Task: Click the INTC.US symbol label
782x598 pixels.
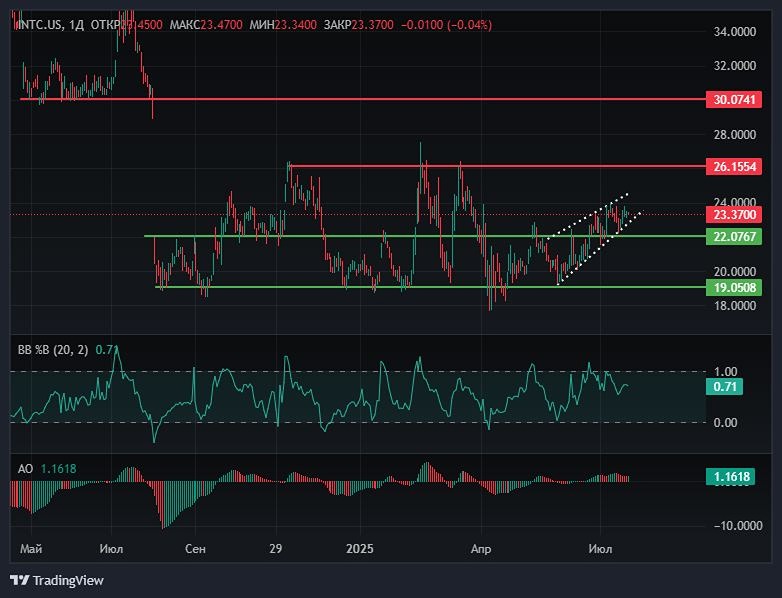Action: click(40, 24)
